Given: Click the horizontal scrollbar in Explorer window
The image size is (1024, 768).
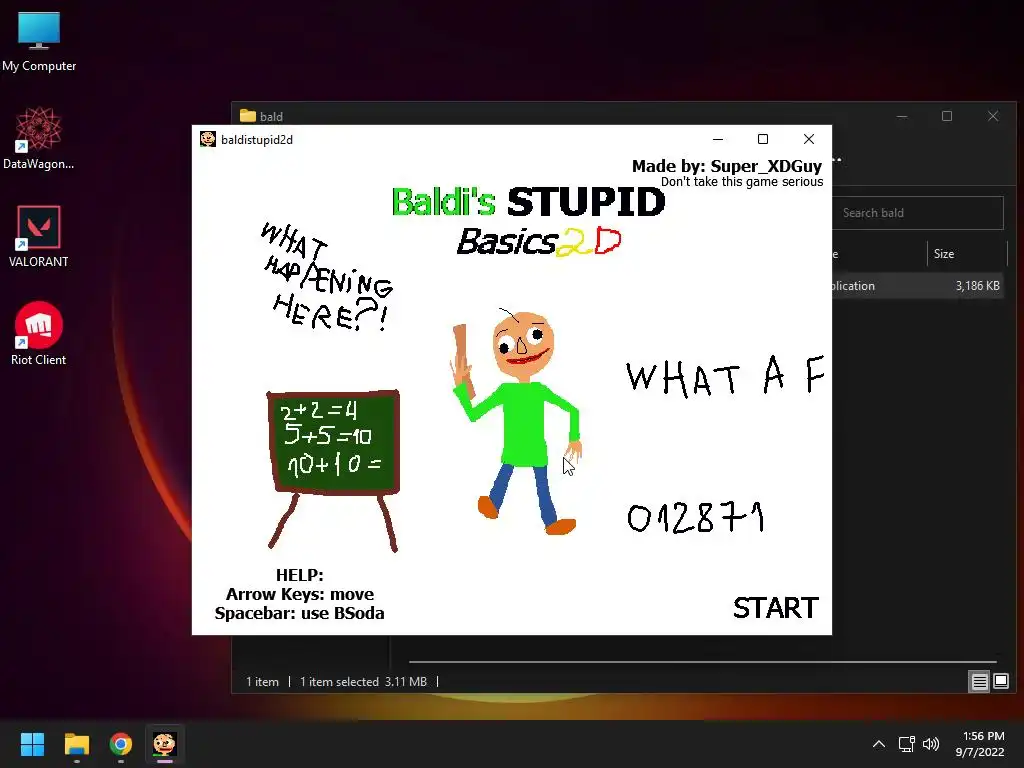Looking at the screenshot, I should point(702,662).
